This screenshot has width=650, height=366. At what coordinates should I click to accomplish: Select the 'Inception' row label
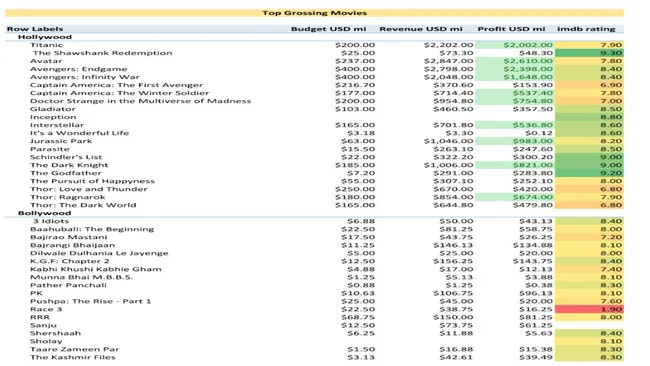[x=53, y=117]
